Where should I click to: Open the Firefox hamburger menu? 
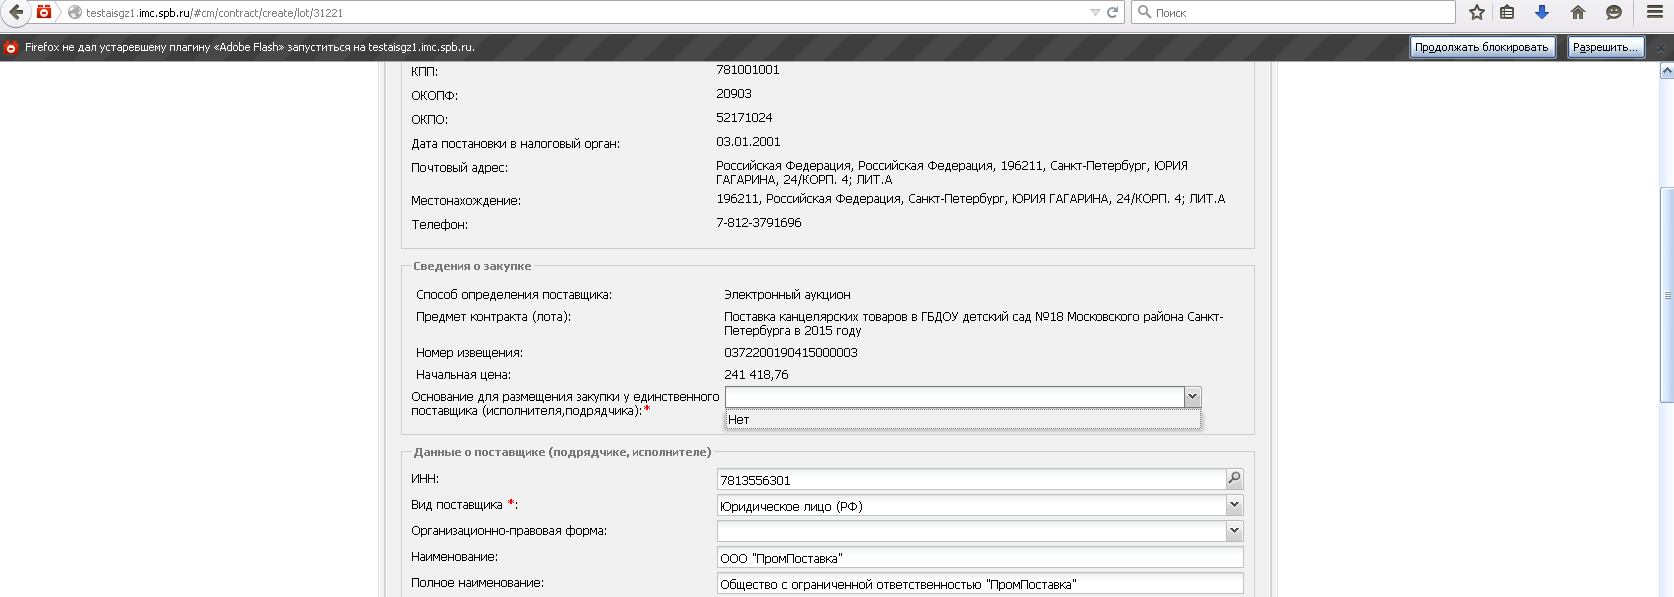[1654, 12]
